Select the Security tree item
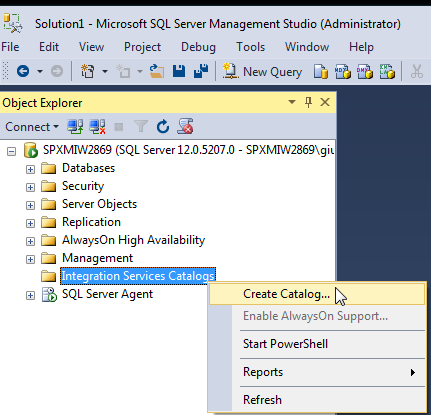The image size is (431, 415). (x=83, y=186)
